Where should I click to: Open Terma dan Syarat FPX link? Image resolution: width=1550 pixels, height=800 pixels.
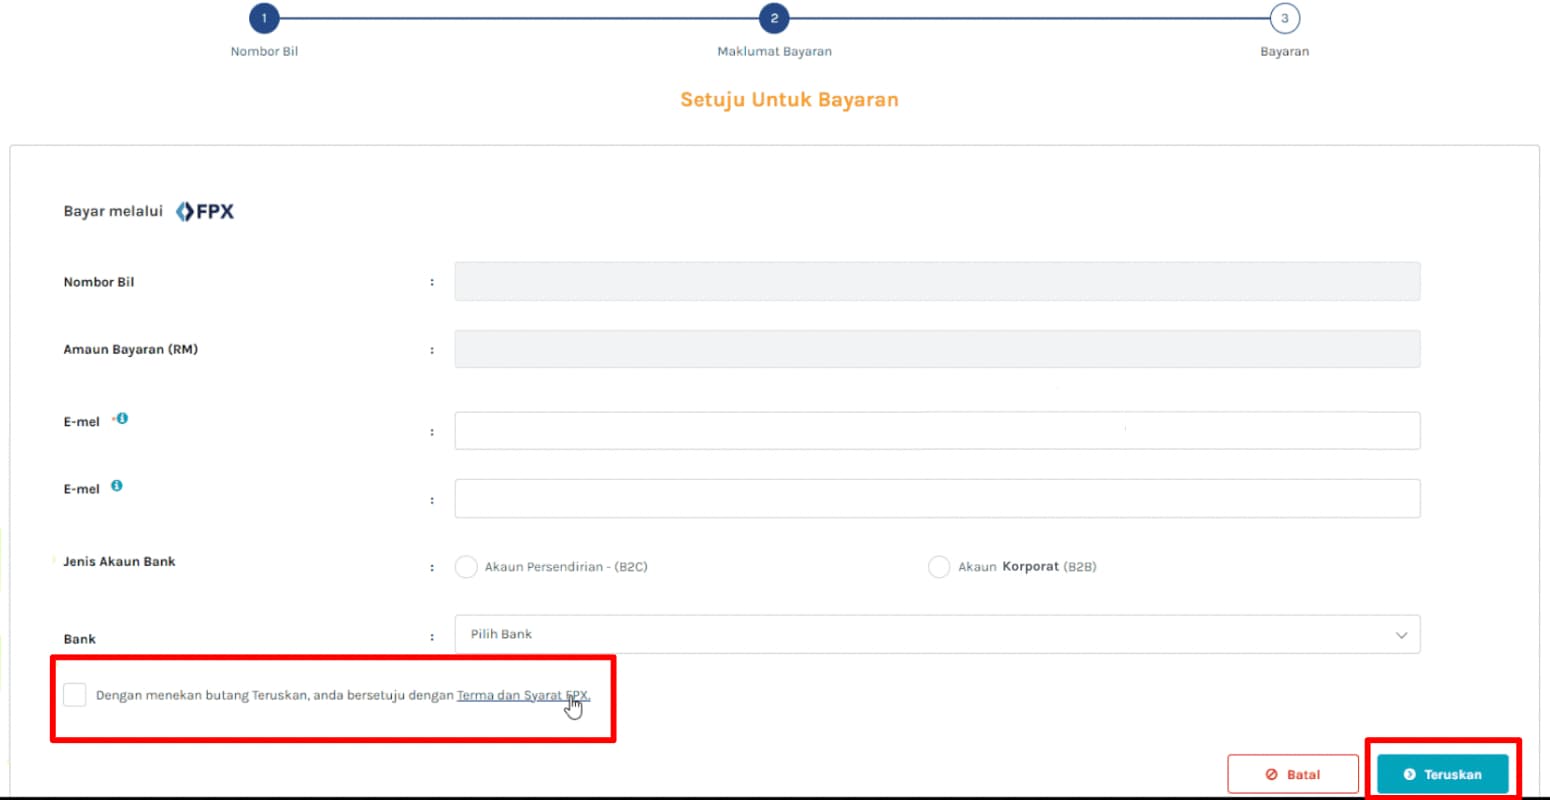(x=524, y=695)
